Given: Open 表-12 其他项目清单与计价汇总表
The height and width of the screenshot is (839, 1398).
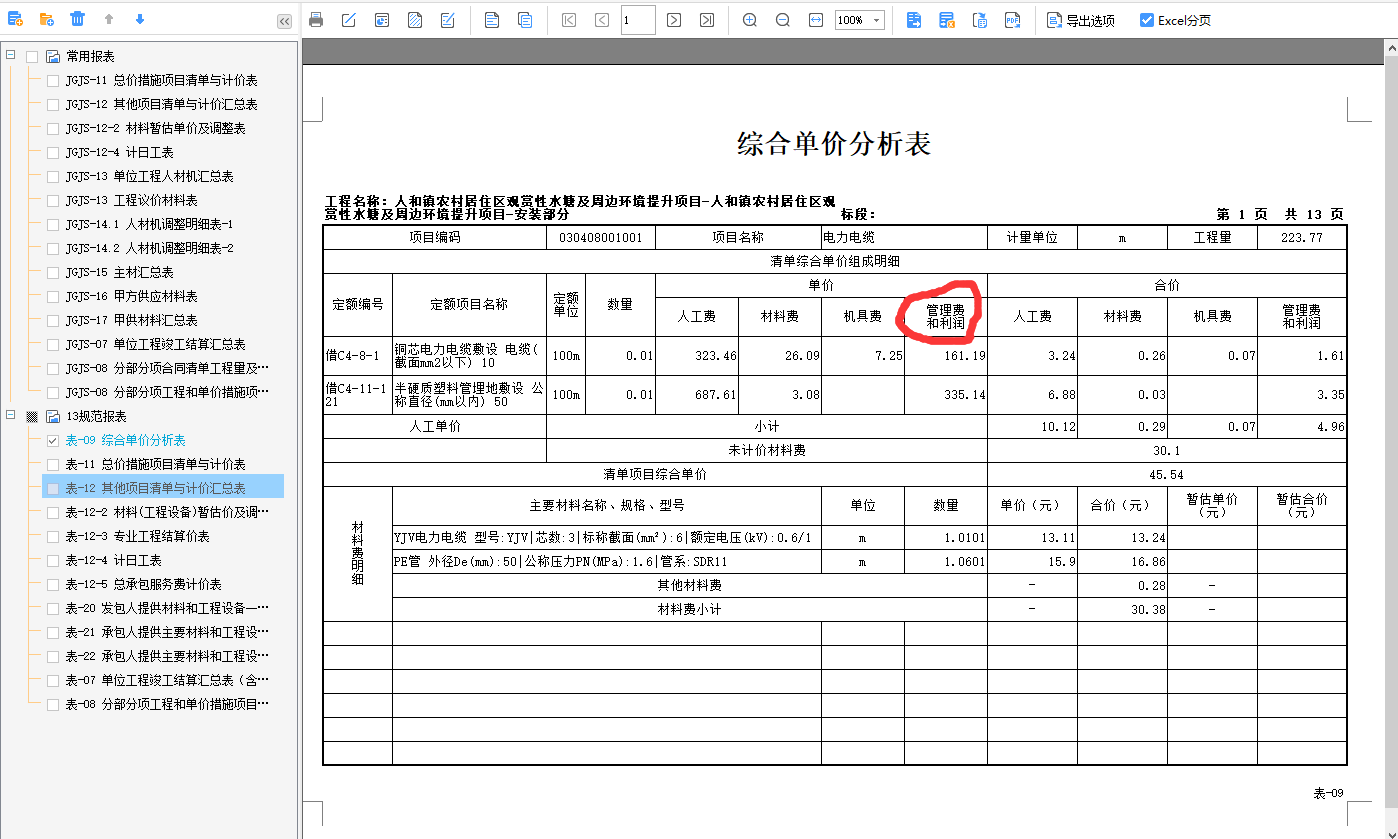Looking at the screenshot, I should click(155, 488).
